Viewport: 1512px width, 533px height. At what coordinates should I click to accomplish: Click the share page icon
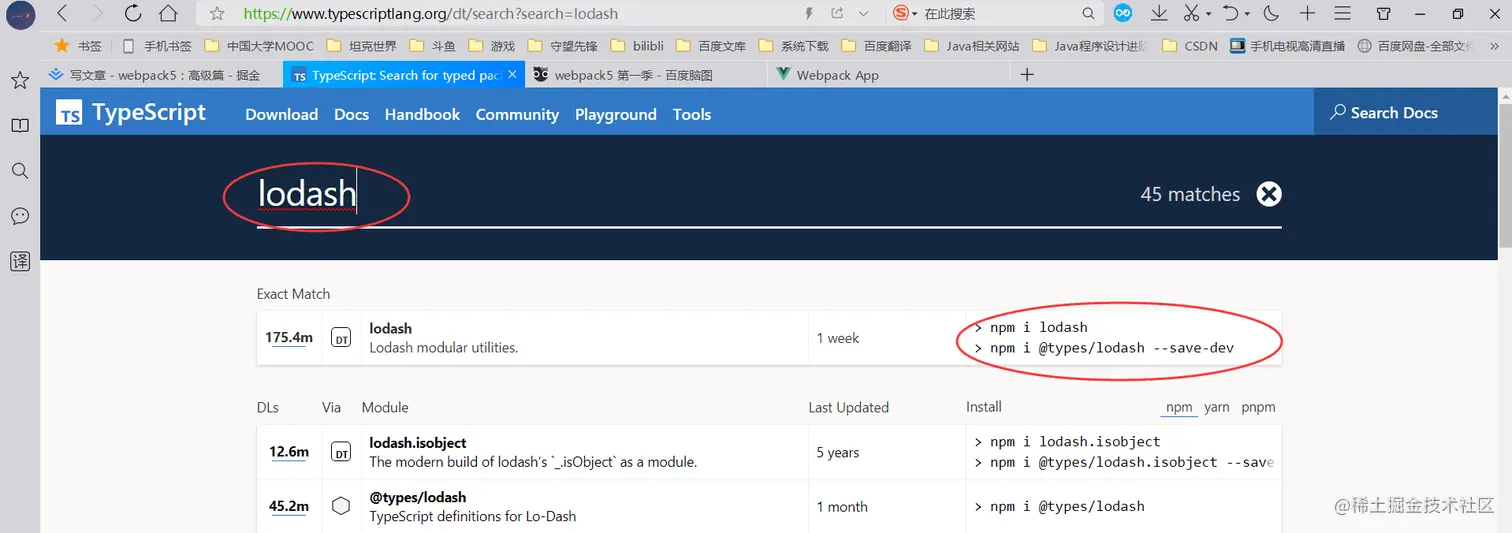837,13
